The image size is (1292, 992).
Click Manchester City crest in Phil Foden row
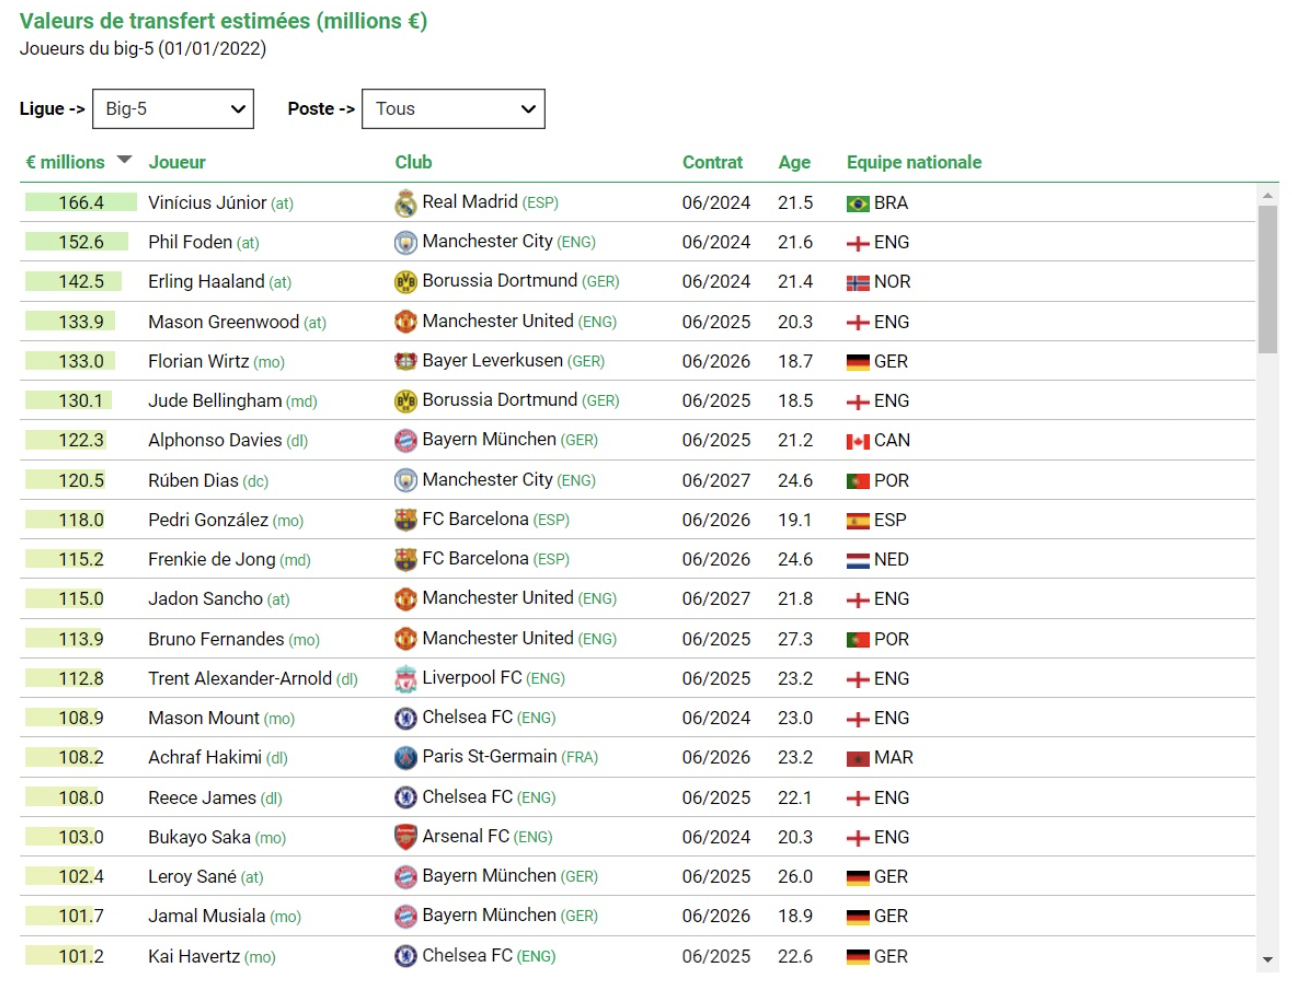405,243
